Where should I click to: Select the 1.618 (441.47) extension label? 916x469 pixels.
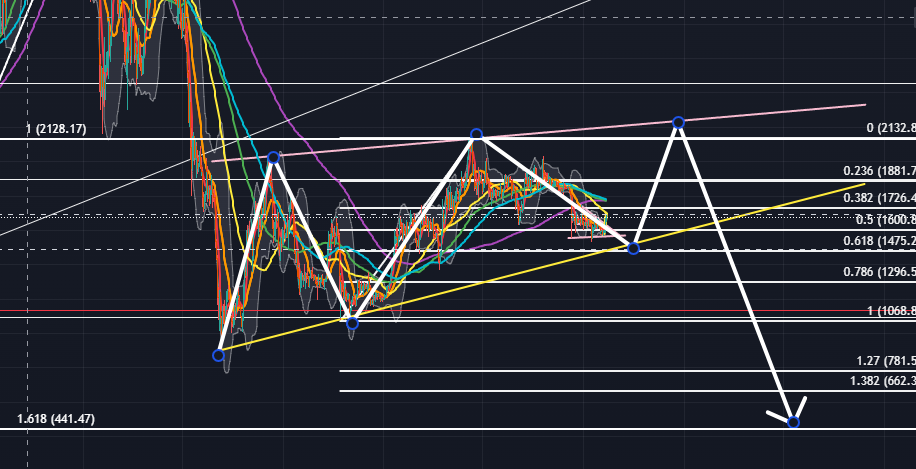tap(56, 419)
